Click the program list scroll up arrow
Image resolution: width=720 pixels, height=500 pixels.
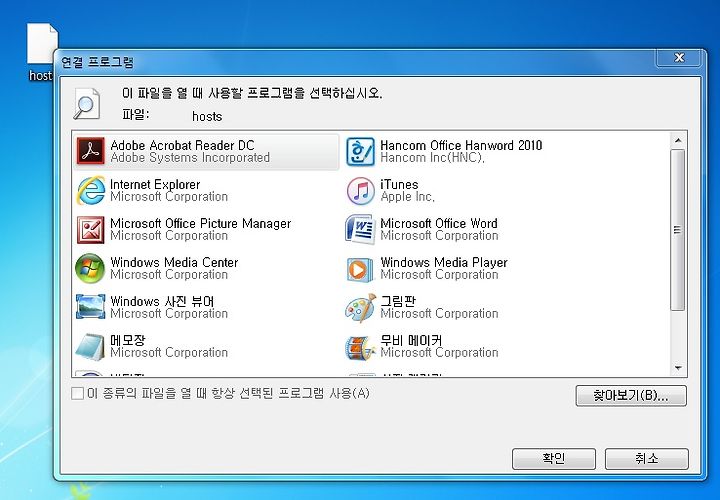(x=678, y=140)
